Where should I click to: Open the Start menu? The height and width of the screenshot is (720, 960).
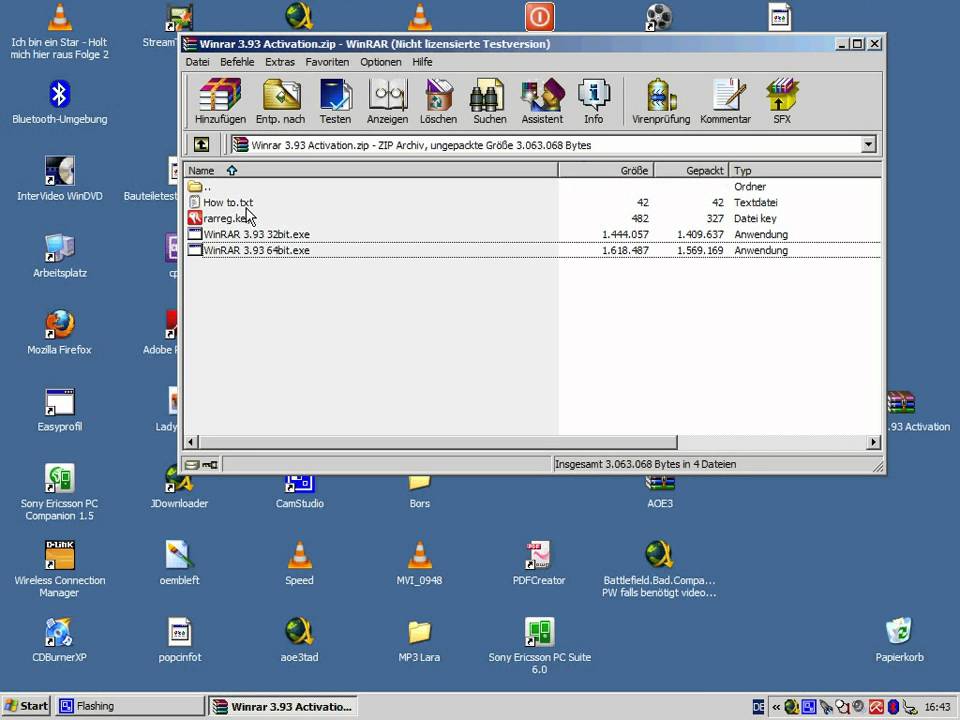tap(26, 706)
